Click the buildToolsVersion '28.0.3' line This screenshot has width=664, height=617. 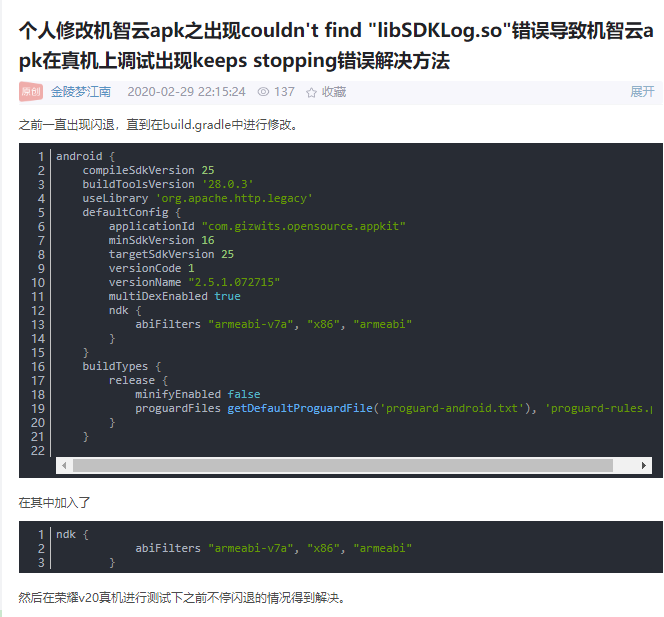tap(168, 184)
